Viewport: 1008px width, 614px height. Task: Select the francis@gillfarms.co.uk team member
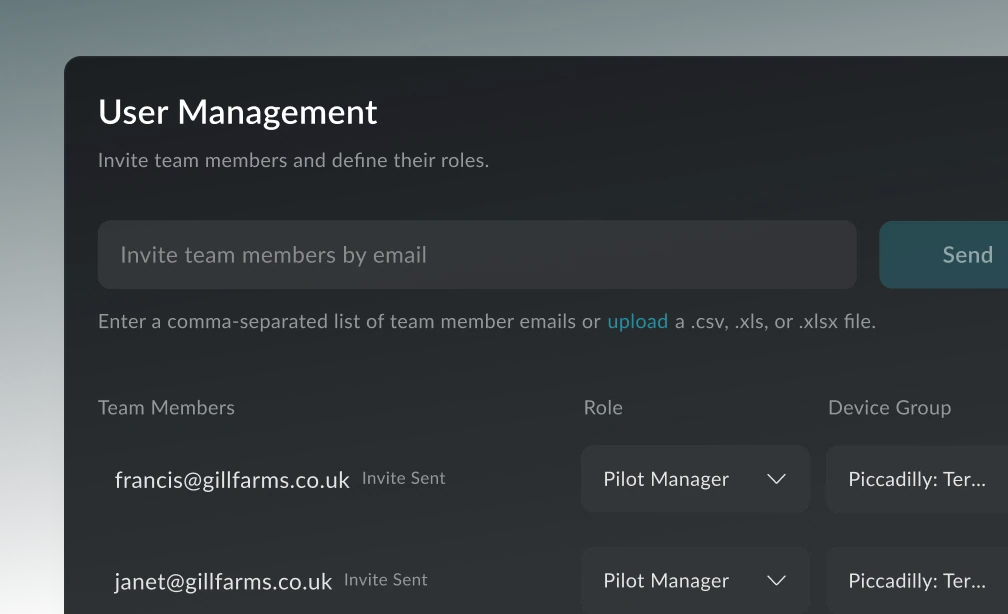[232, 480]
